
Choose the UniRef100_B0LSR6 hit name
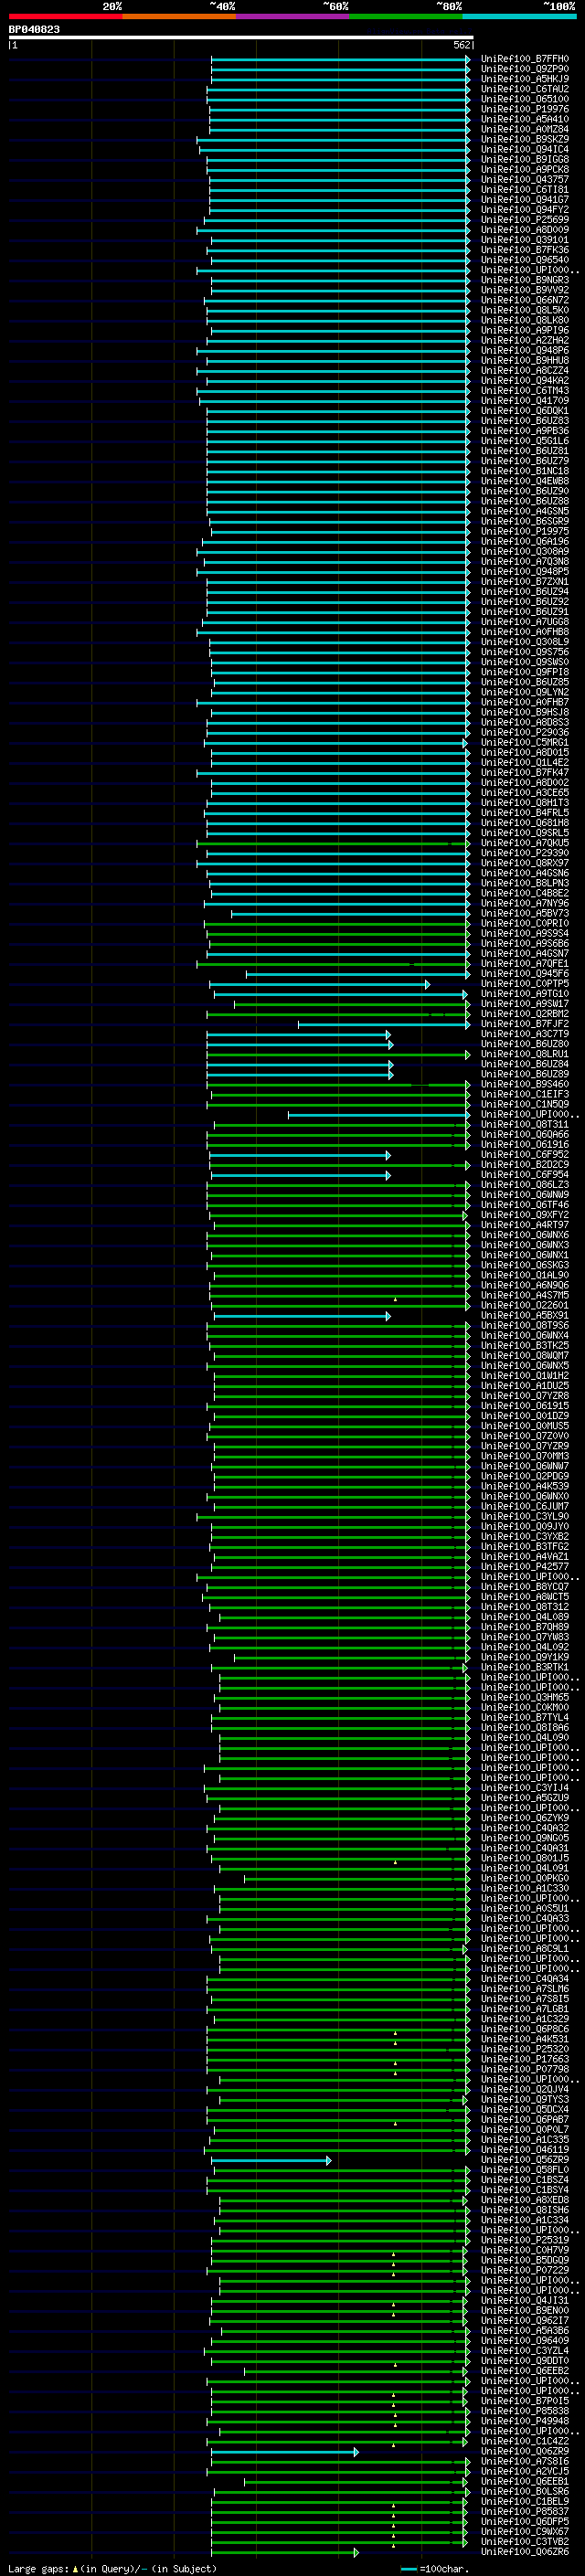click(525, 2492)
